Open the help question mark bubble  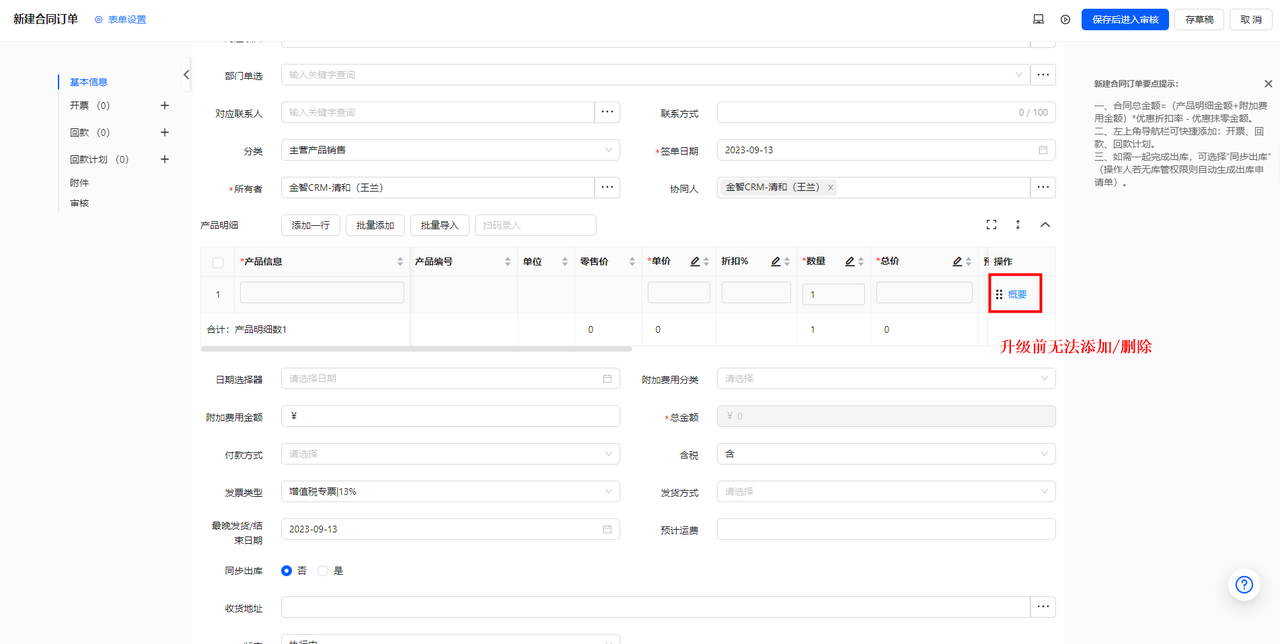point(1244,585)
